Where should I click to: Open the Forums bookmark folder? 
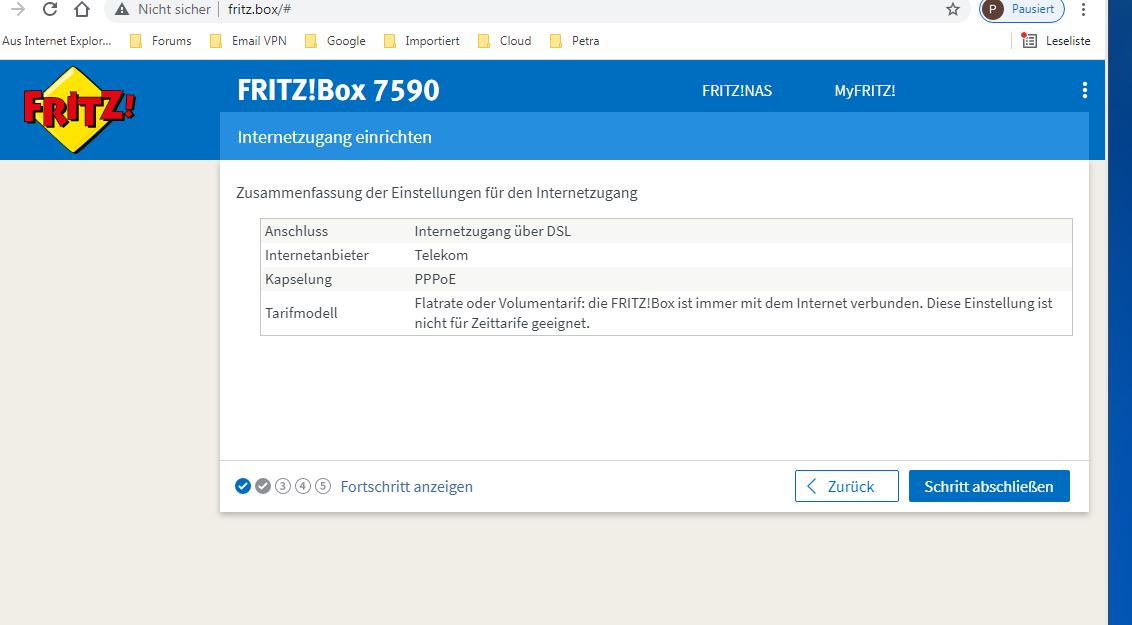click(x=161, y=41)
